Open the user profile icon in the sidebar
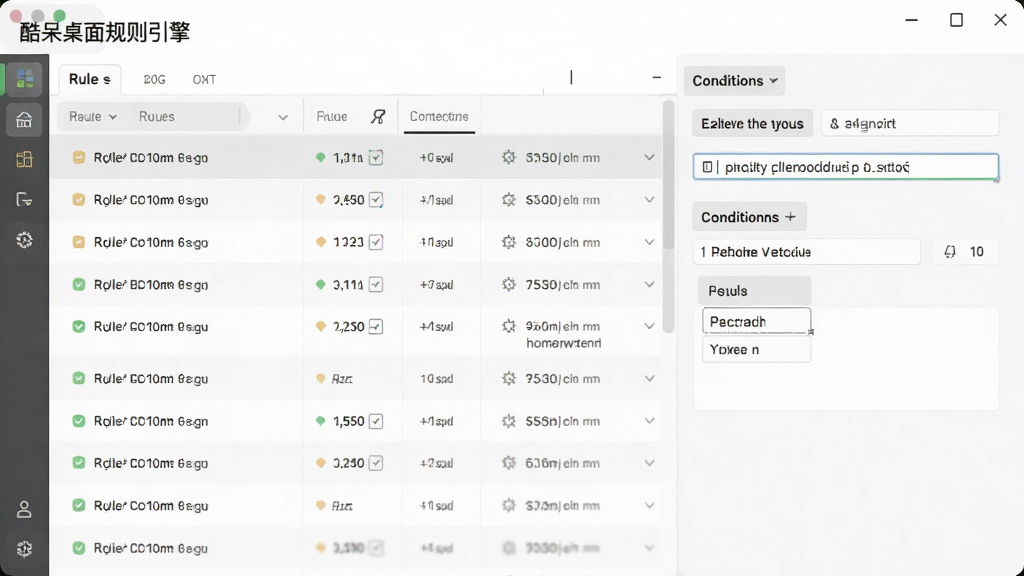The width and height of the screenshot is (1024, 576). point(24,509)
